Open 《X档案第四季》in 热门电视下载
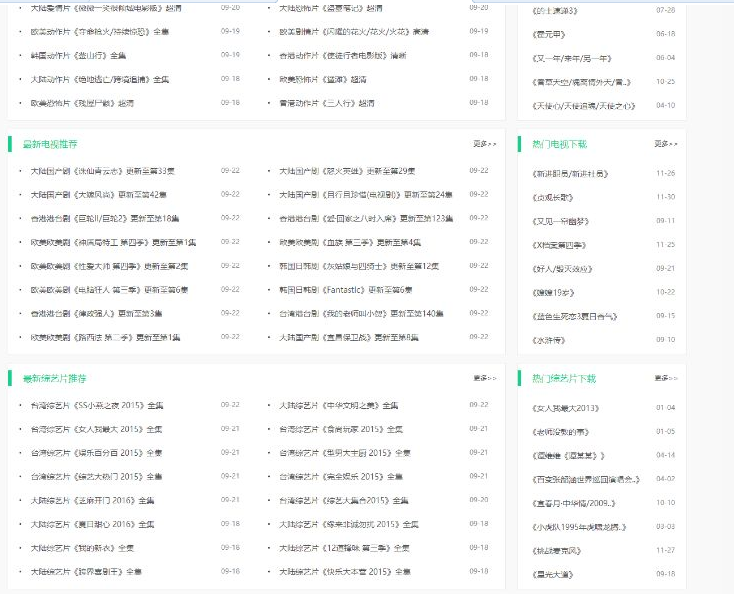This screenshot has width=734, height=594. pyautogui.click(x=559, y=245)
